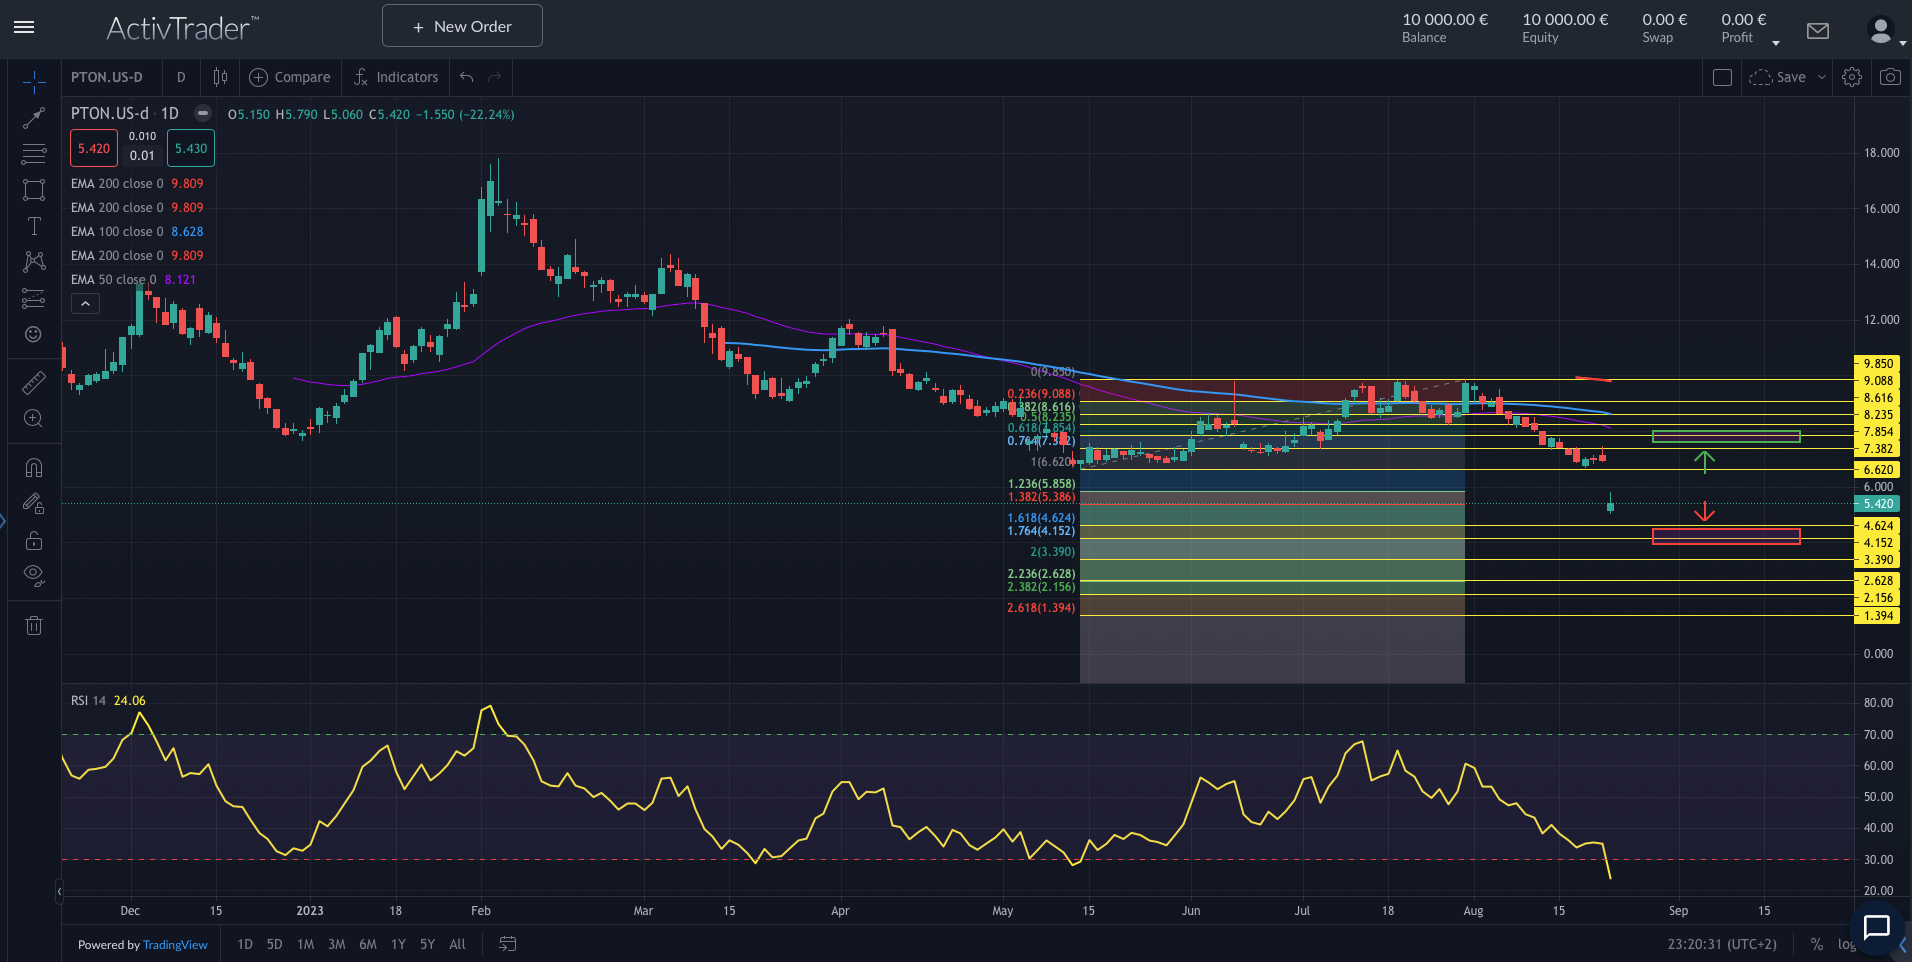This screenshot has height=962, width=1912.
Task: Click the New Order button
Action: coord(462,26)
